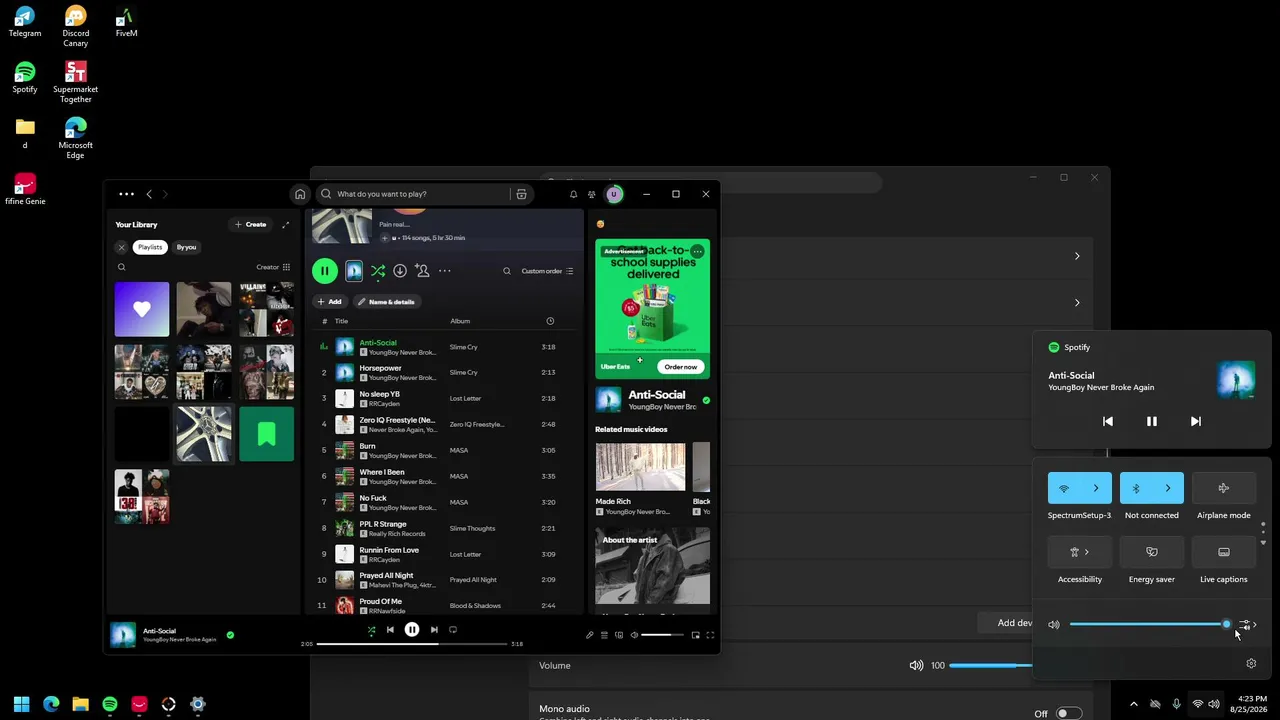Pause the playlist with the large green button
The width and height of the screenshot is (1280, 720).
(324, 271)
